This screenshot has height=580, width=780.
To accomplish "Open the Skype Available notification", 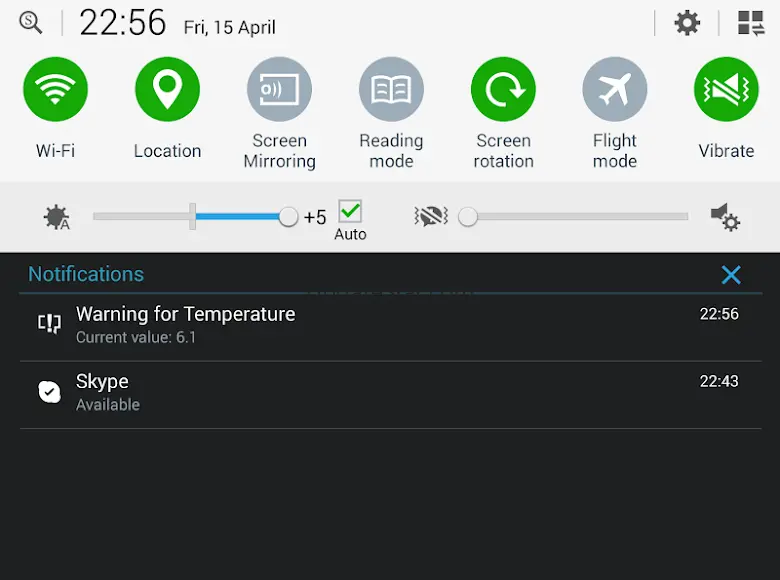I will [x=390, y=394].
